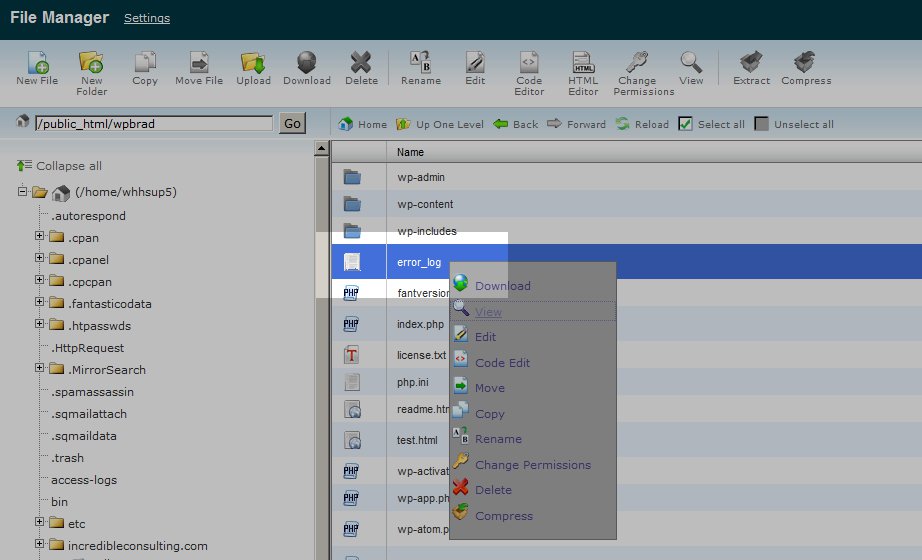Screen dimensions: 922x560
Task: Check the Select all checkbox
Action: click(x=685, y=124)
